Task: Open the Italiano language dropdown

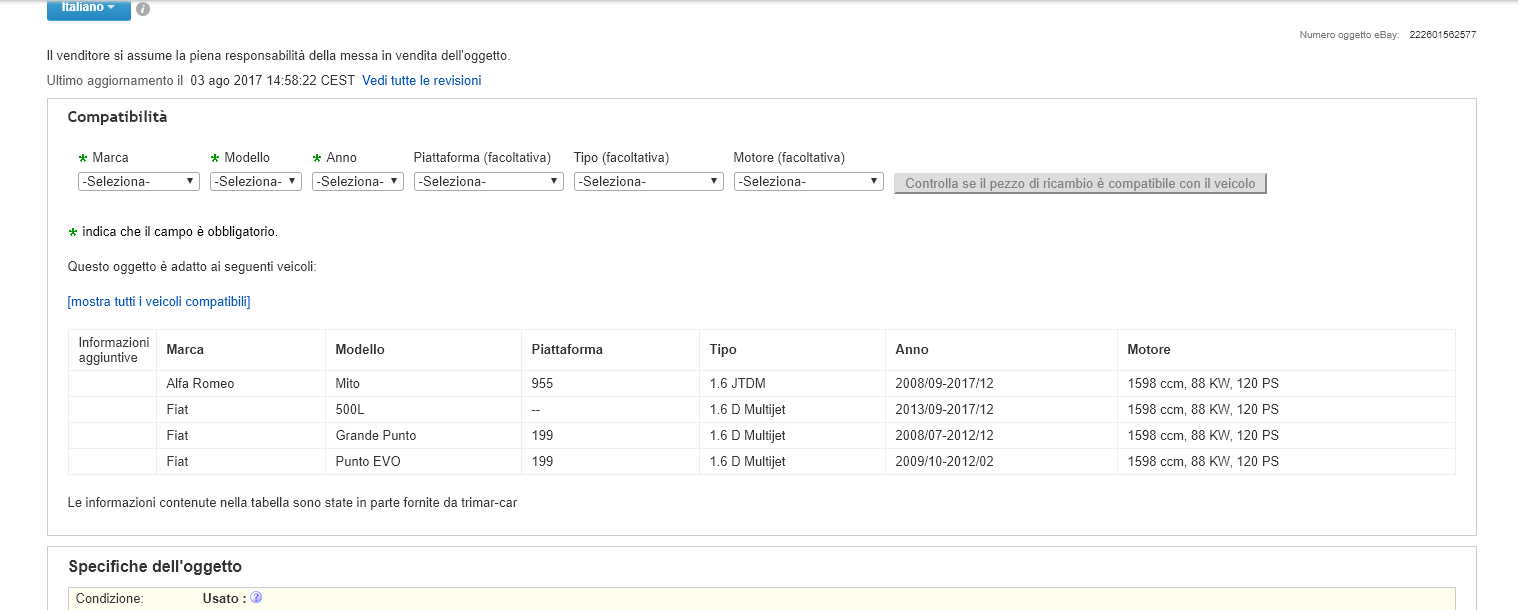Action: (x=88, y=7)
